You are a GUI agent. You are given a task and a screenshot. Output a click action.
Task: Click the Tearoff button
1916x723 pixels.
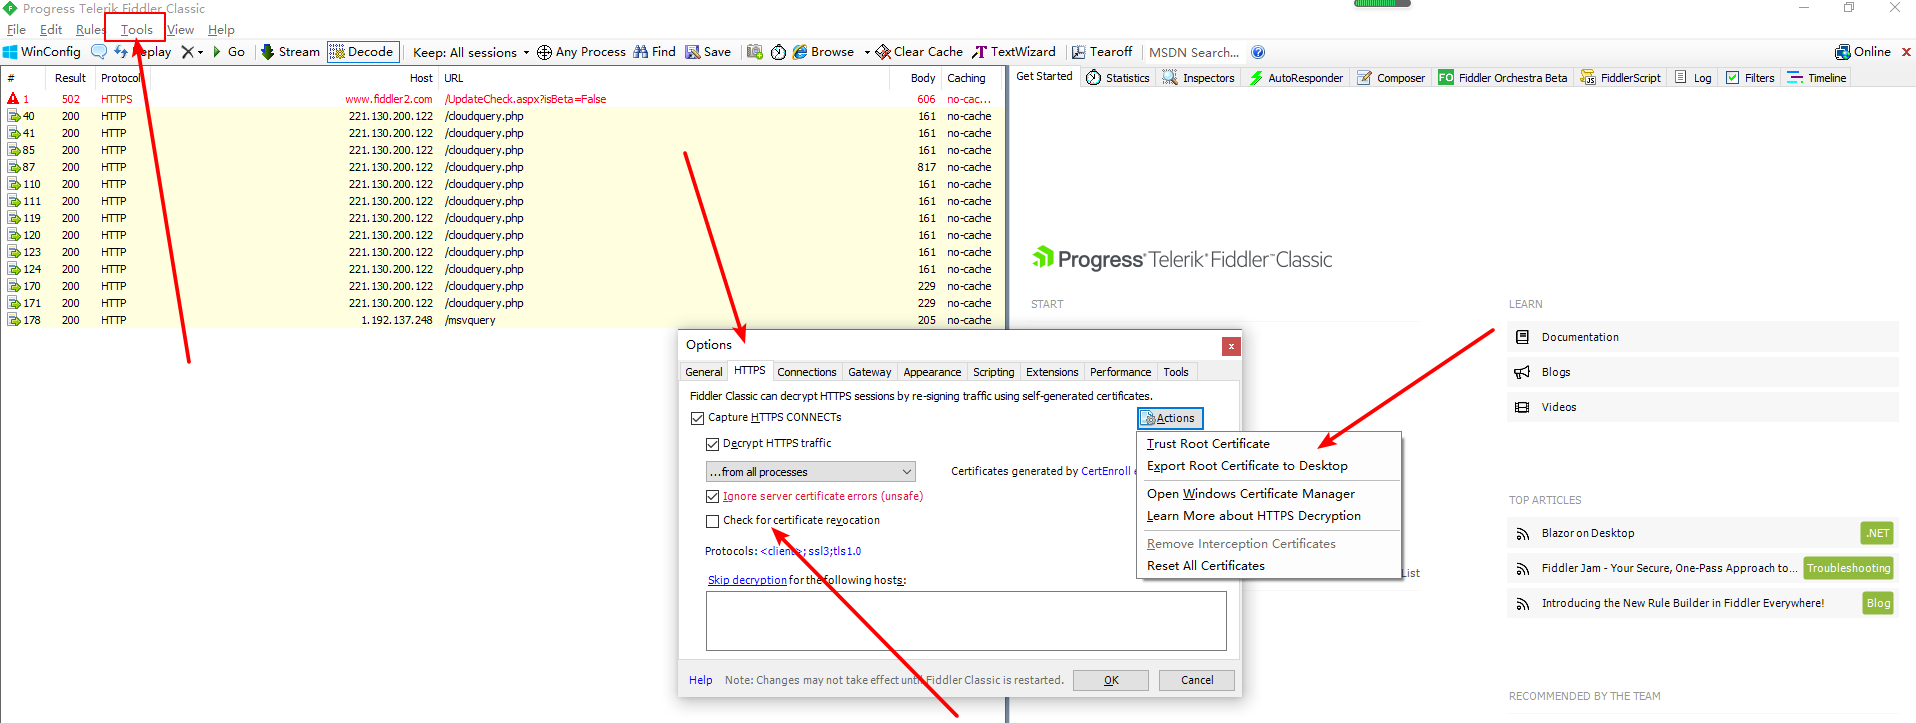(1102, 52)
